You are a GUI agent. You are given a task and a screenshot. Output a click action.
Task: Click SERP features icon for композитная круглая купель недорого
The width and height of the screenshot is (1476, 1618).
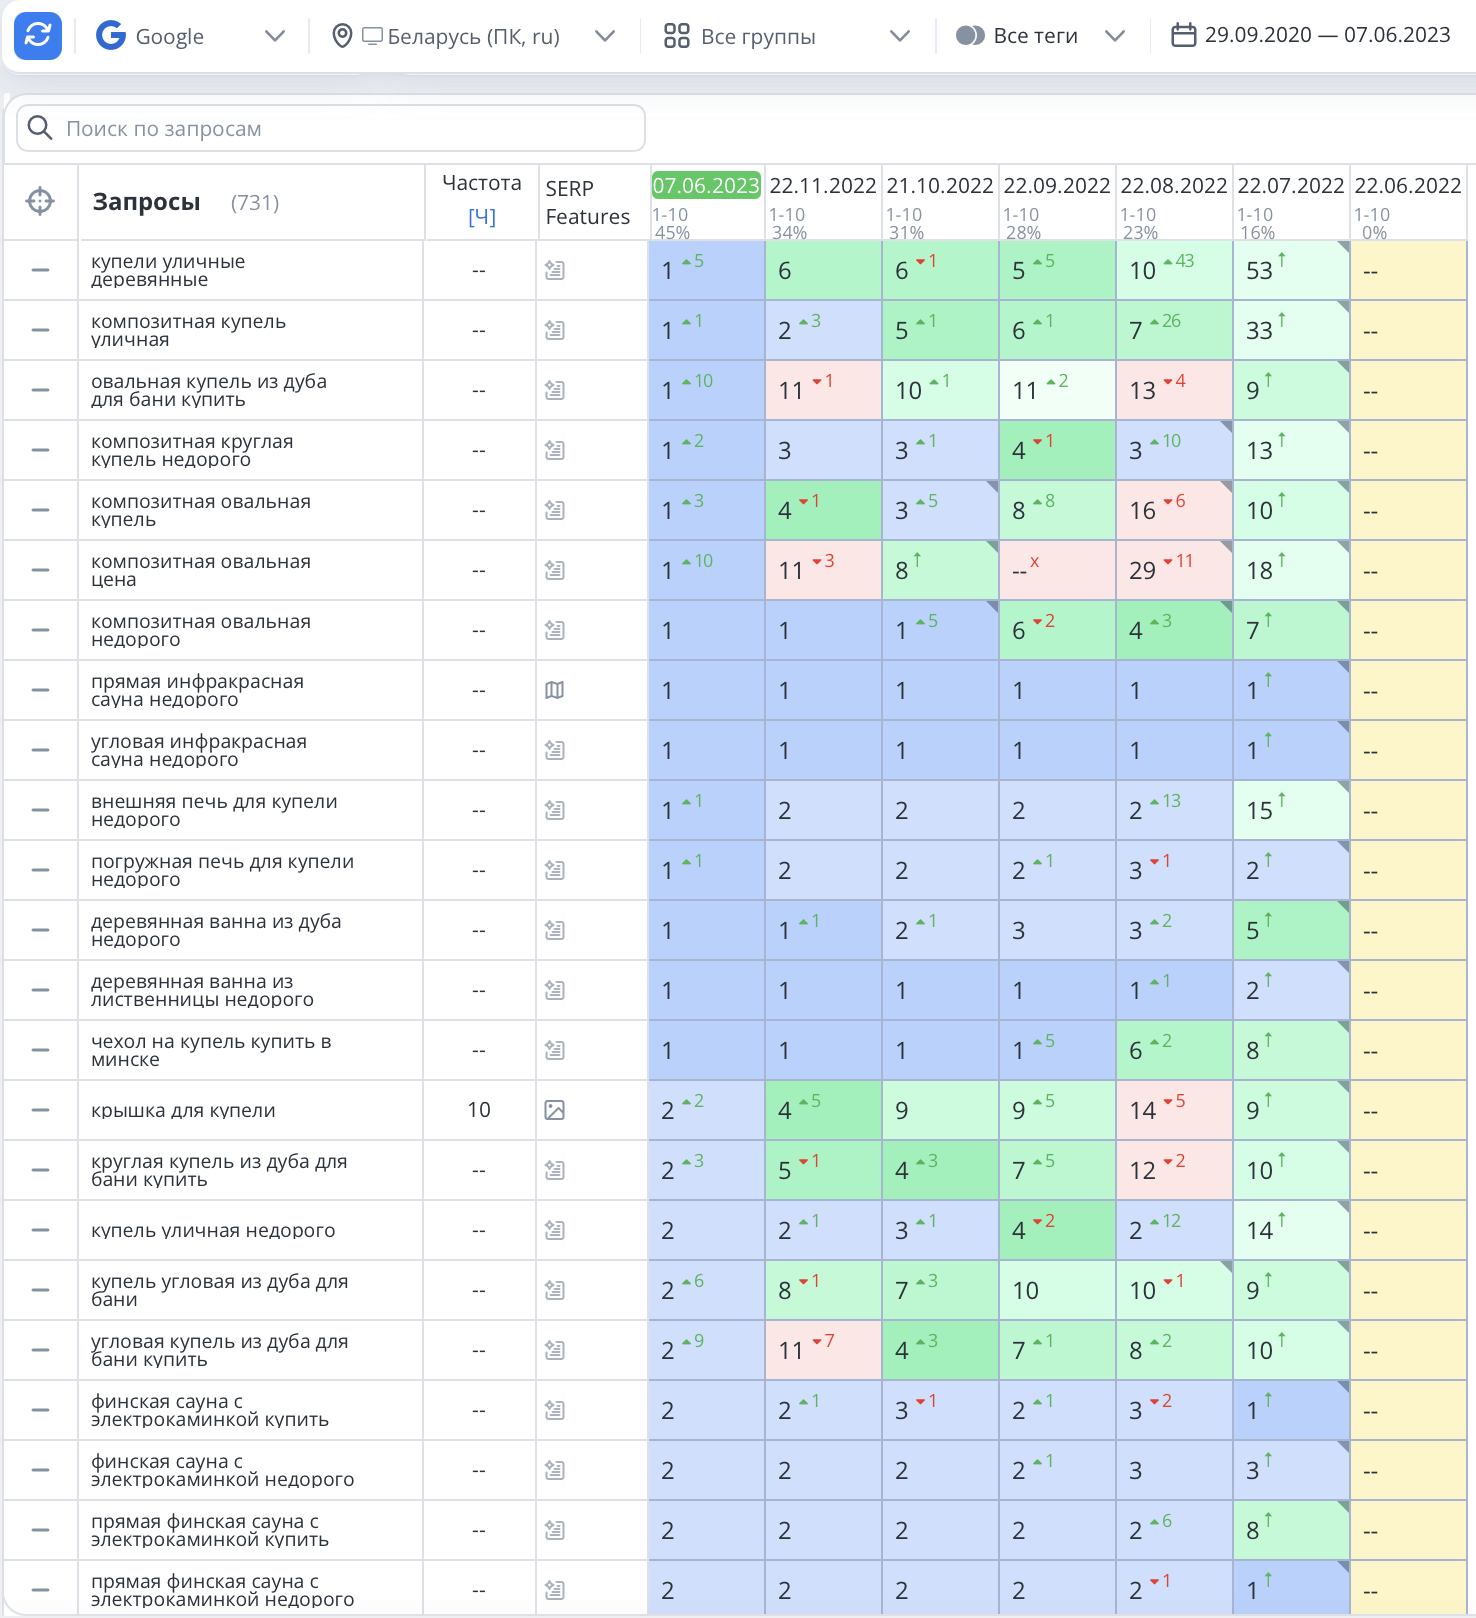(555, 450)
